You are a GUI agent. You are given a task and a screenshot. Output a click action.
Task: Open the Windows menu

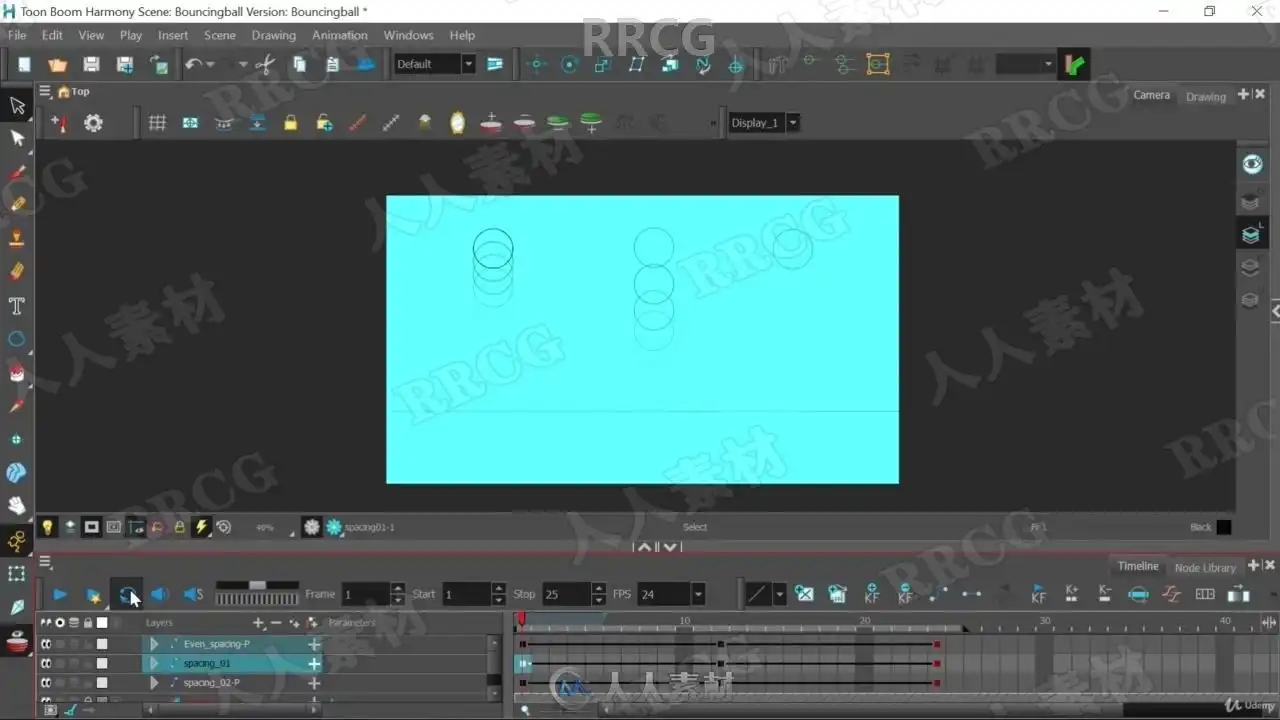pyautogui.click(x=408, y=35)
